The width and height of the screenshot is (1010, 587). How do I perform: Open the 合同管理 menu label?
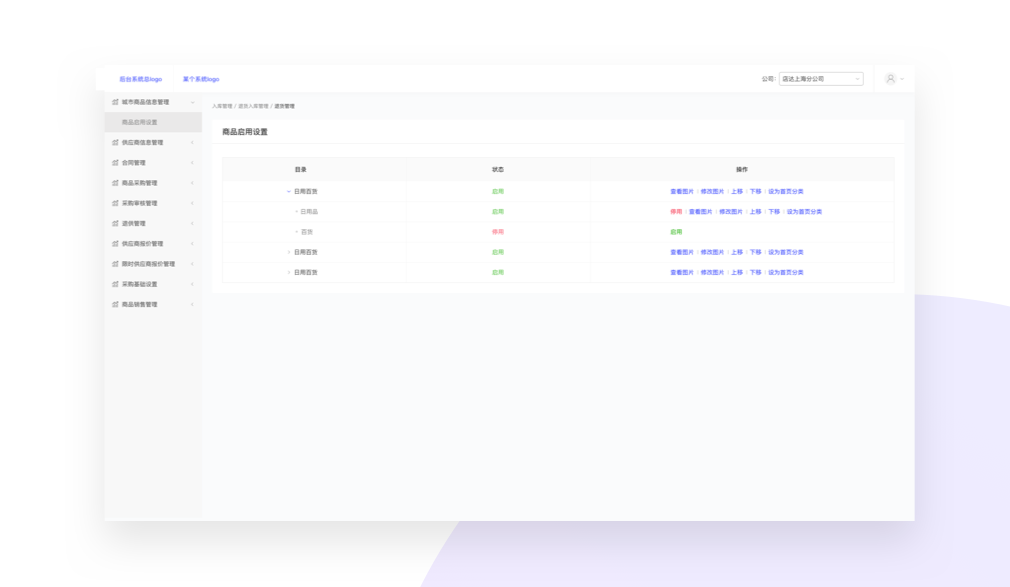pos(133,162)
